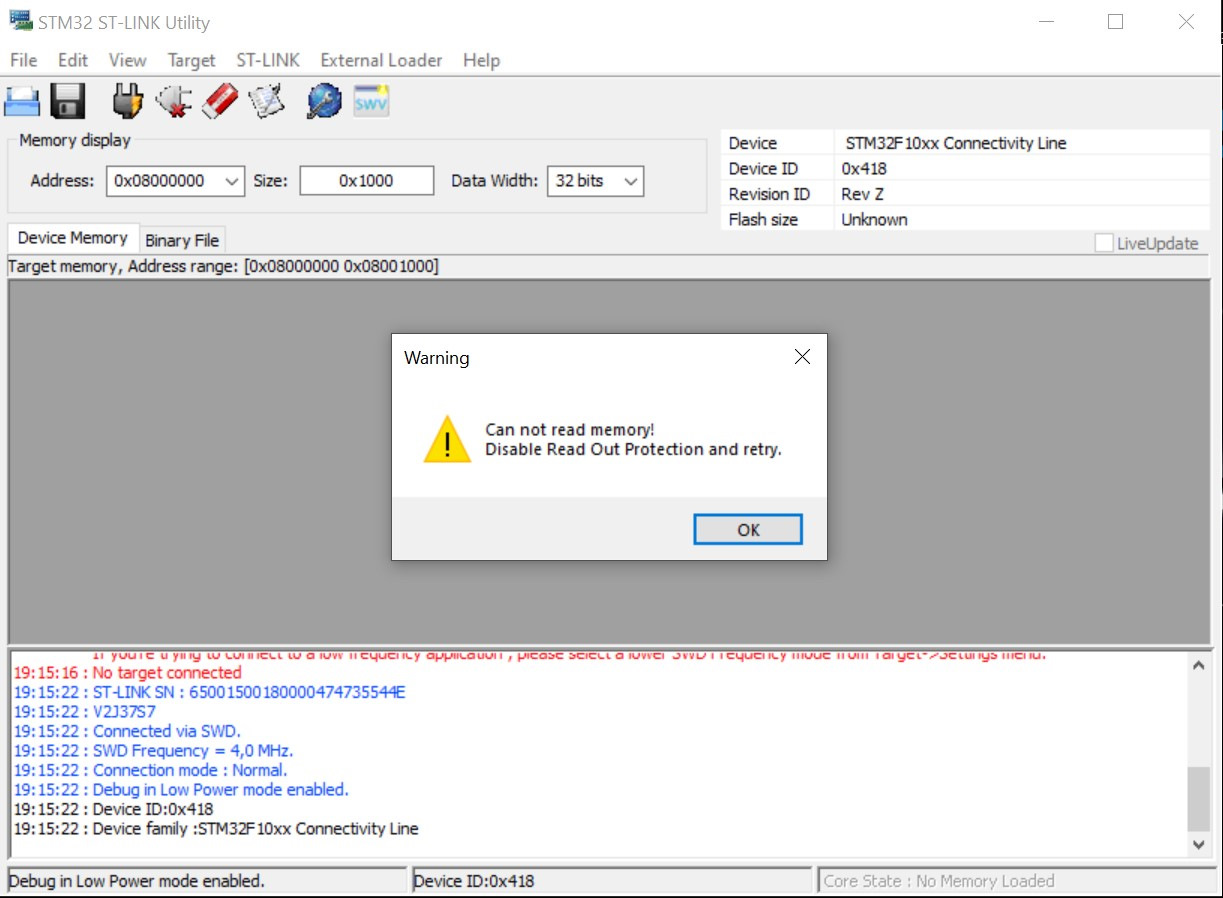This screenshot has height=898, width=1223.
Task: Click log line Connection mode : Normal
Action: pyautogui.click(x=150, y=770)
